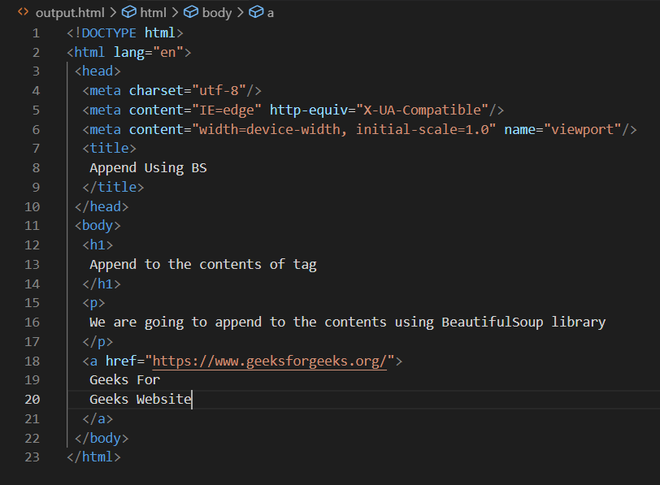Click the opening <h1> tag
This screenshot has width=660, height=485.
click(98, 245)
